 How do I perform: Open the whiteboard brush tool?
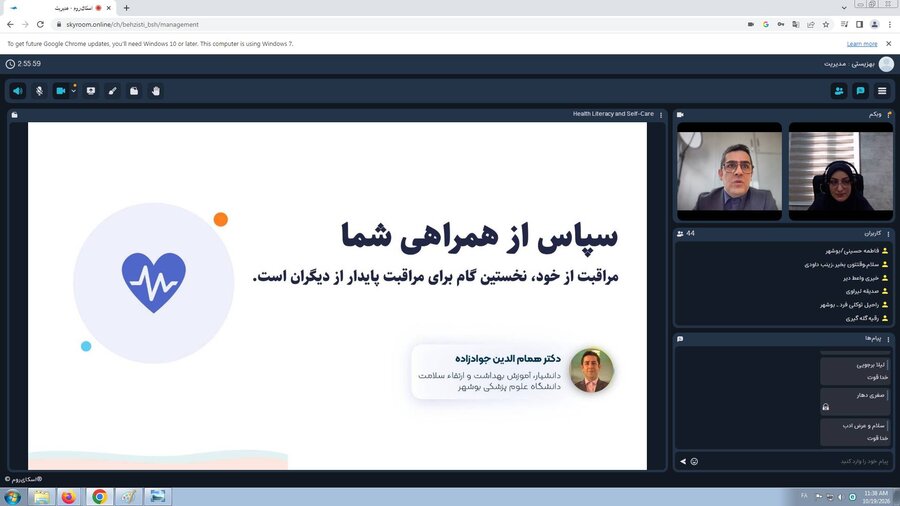pyautogui.click(x=112, y=91)
